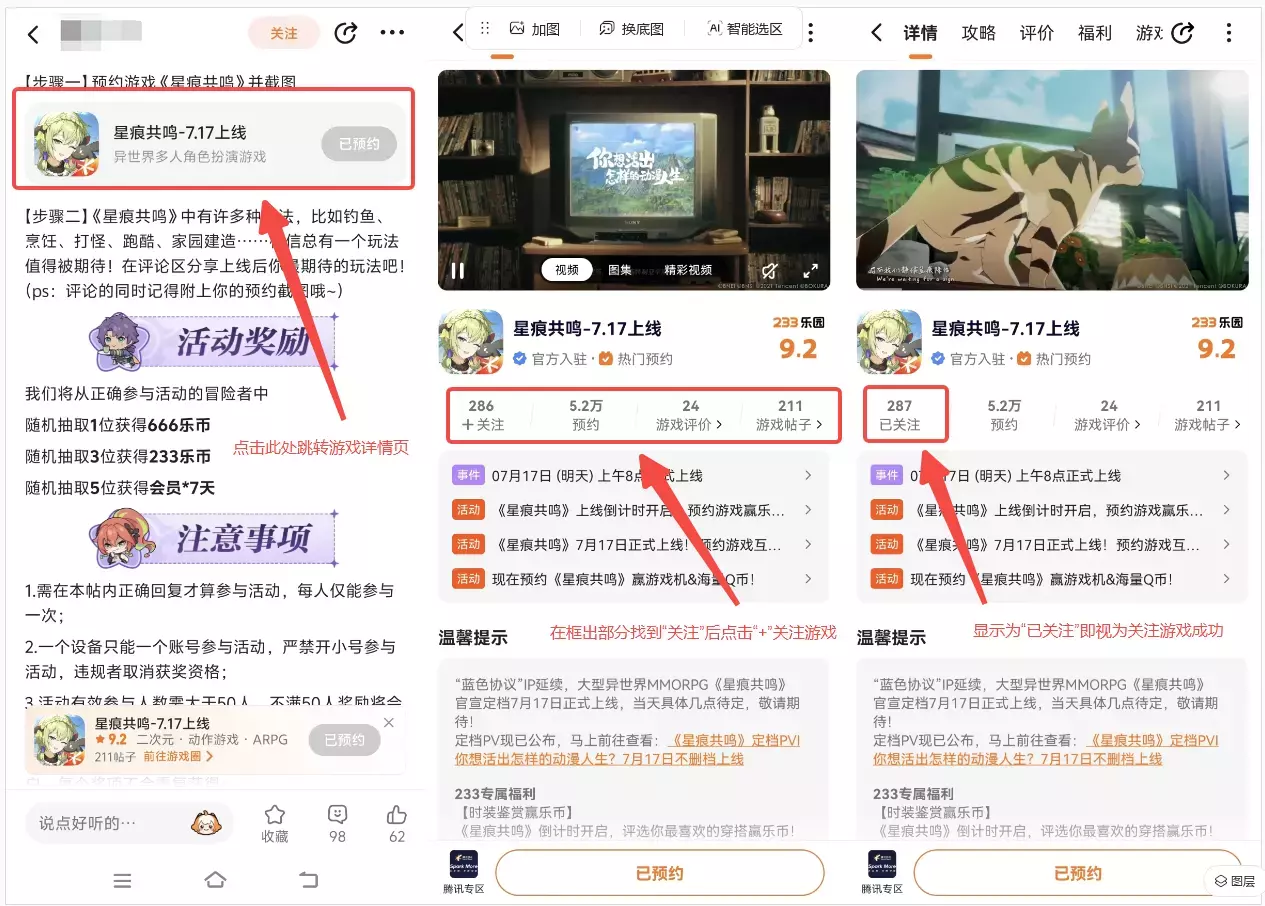The width and height of the screenshot is (1265, 906).
Task: Unfollow the game via 已关注 showing 287
Action: tap(899, 415)
